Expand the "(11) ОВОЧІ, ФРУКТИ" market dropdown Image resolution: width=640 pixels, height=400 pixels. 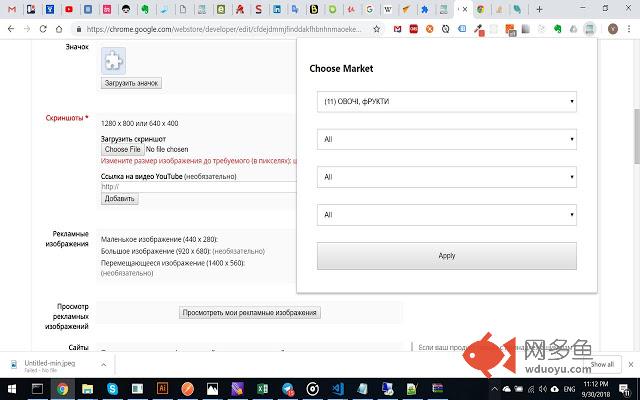point(446,101)
